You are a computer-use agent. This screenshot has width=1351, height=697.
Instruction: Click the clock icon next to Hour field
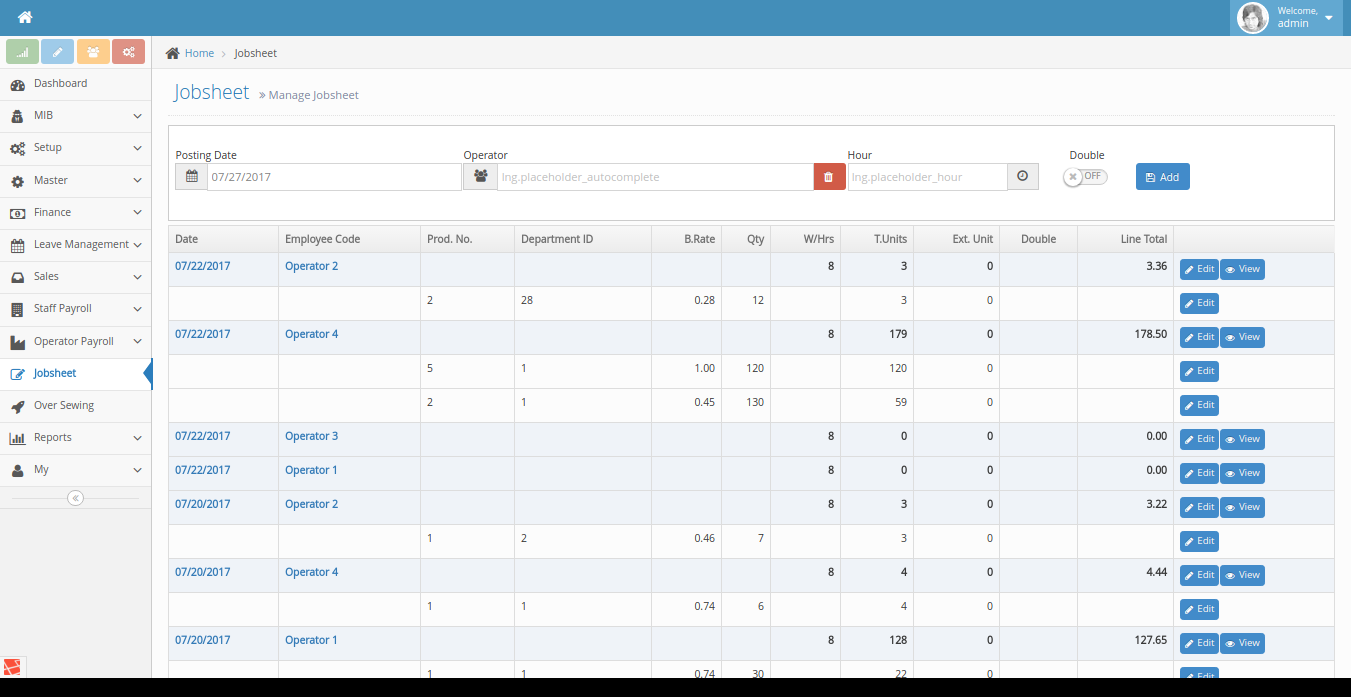[1022, 177]
